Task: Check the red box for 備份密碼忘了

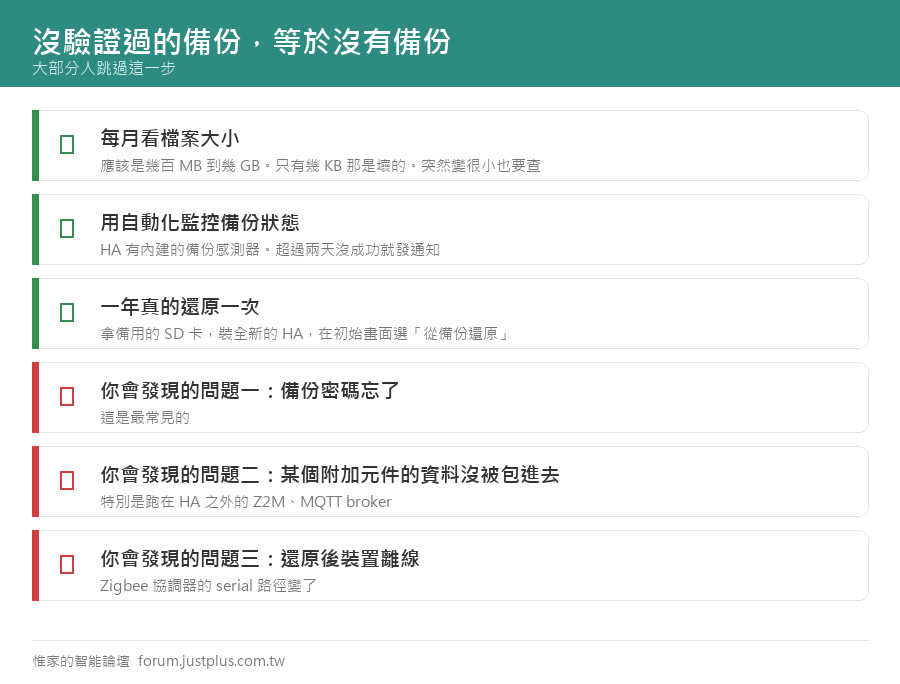Action: [x=67, y=397]
